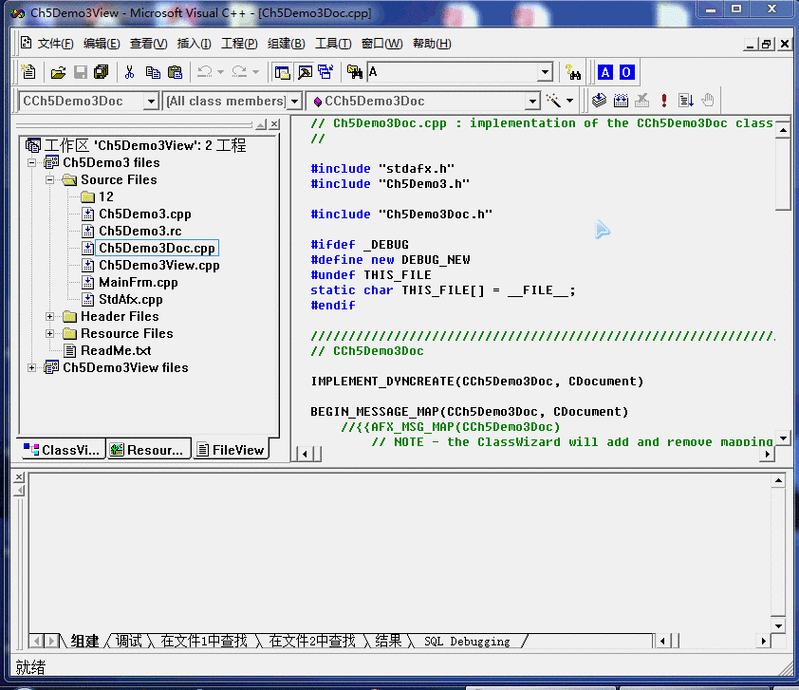Open the 帮助(H) menu
The width and height of the screenshot is (799, 690).
[432, 44]
